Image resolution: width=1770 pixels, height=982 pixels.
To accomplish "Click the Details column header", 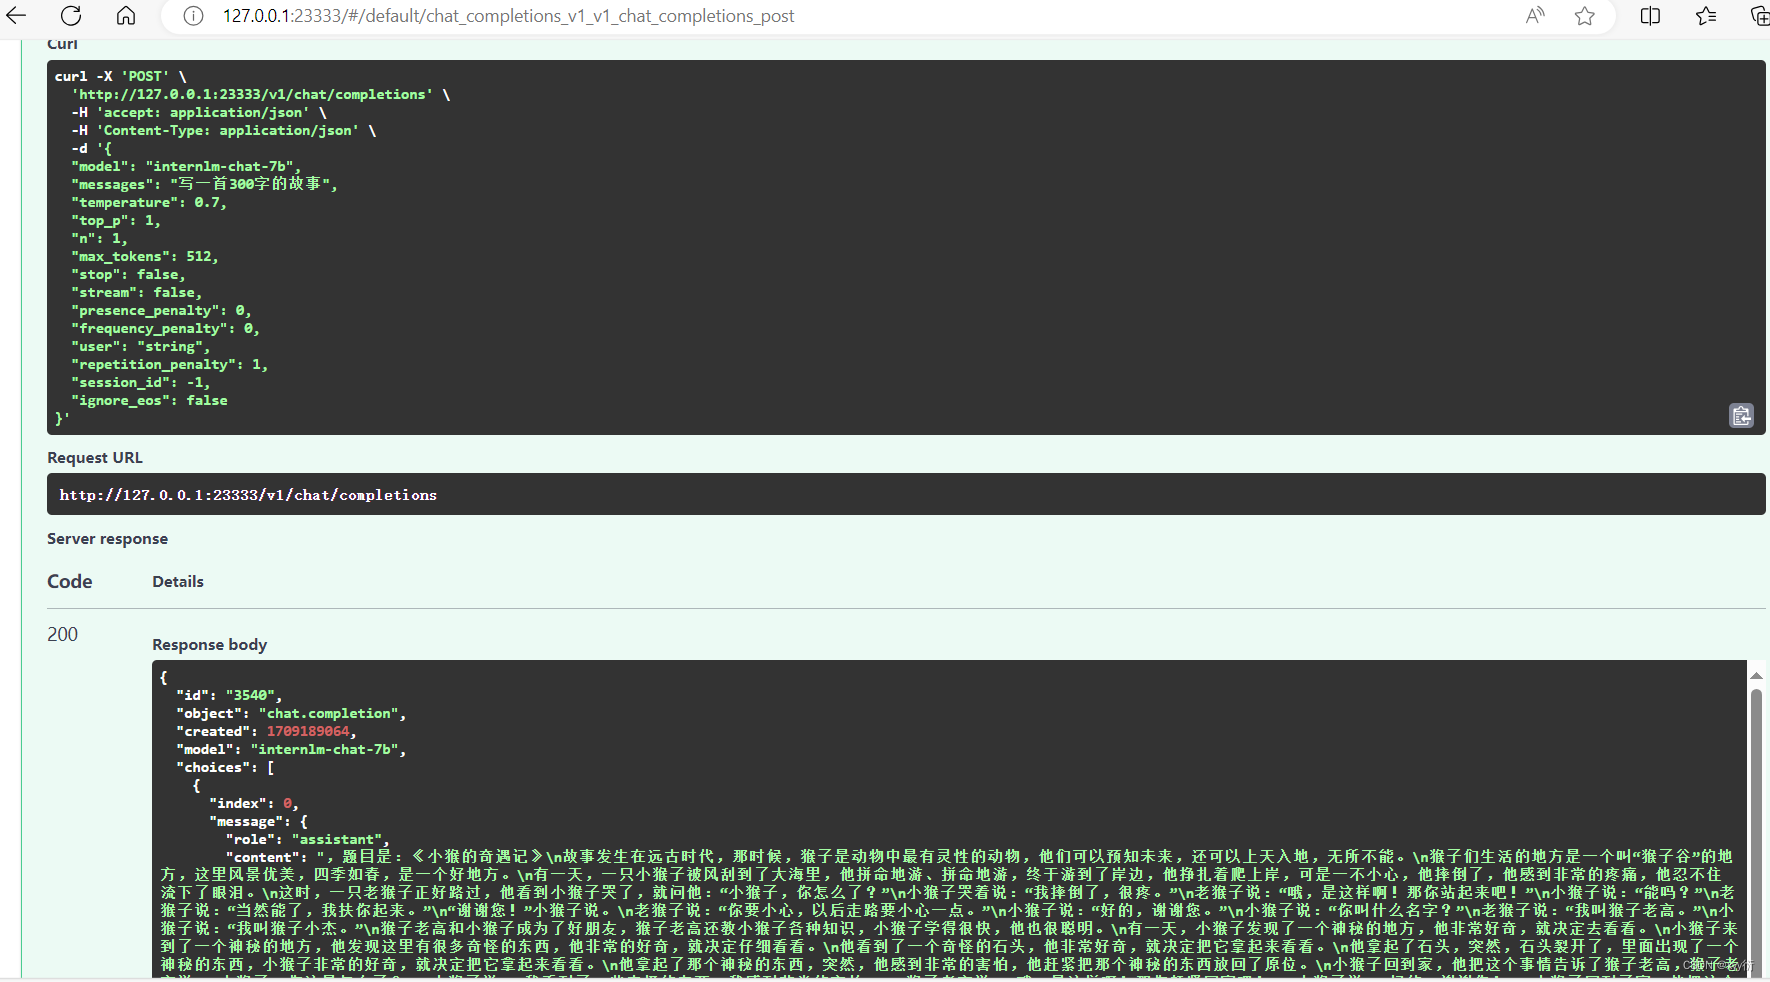I will pyautogui.click(x=178, y=581).
